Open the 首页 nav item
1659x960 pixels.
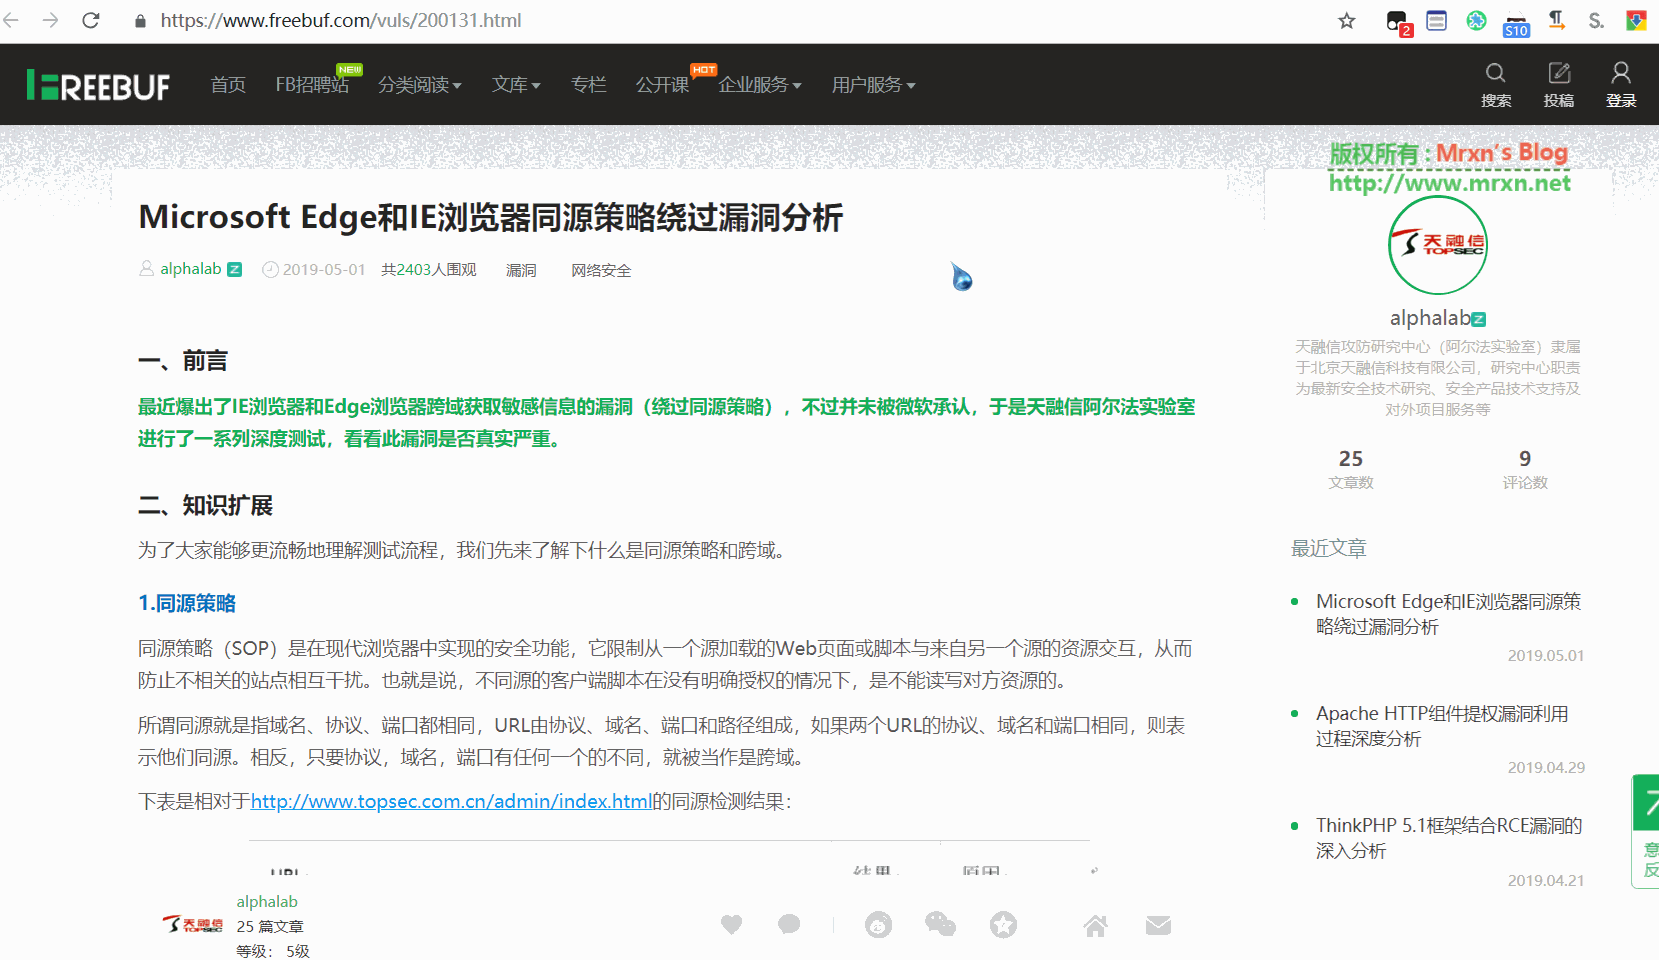228,85
